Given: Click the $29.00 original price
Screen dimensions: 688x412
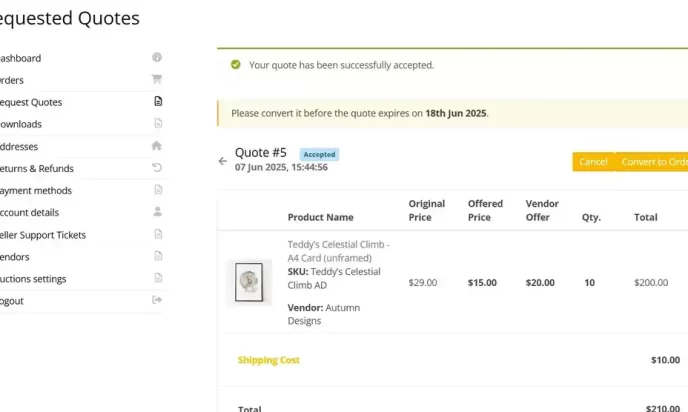Looking at the screenshot, I should coord(423,283).
